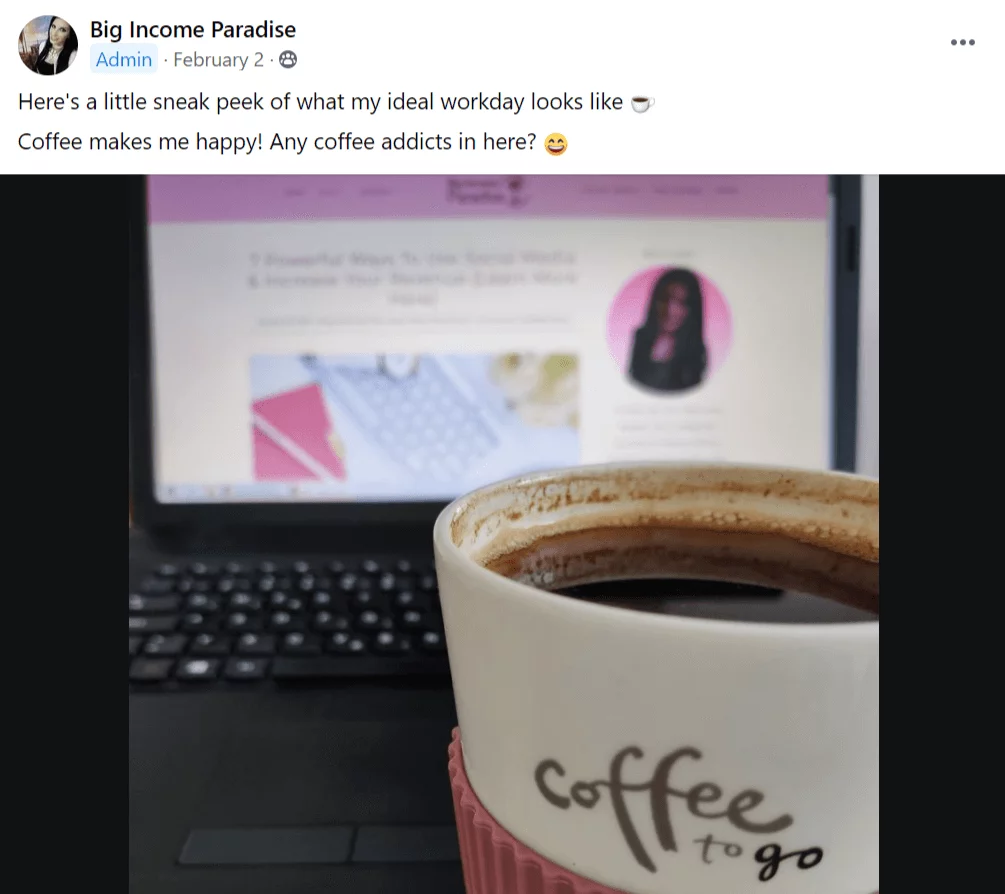Click the group audience privacy icon
The image size is (1005, 894).
click(x=288, y=60)
